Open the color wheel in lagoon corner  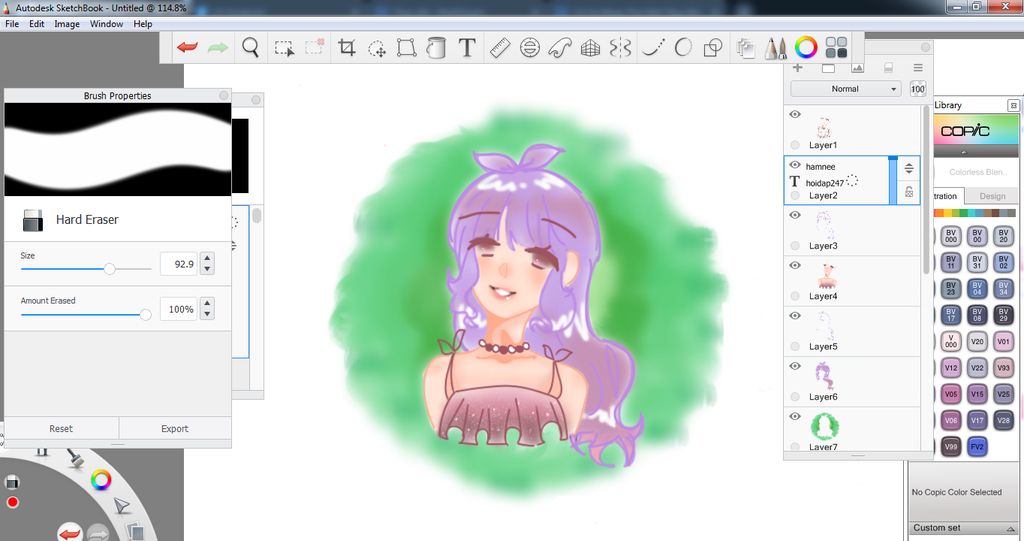tap(101, 480)
